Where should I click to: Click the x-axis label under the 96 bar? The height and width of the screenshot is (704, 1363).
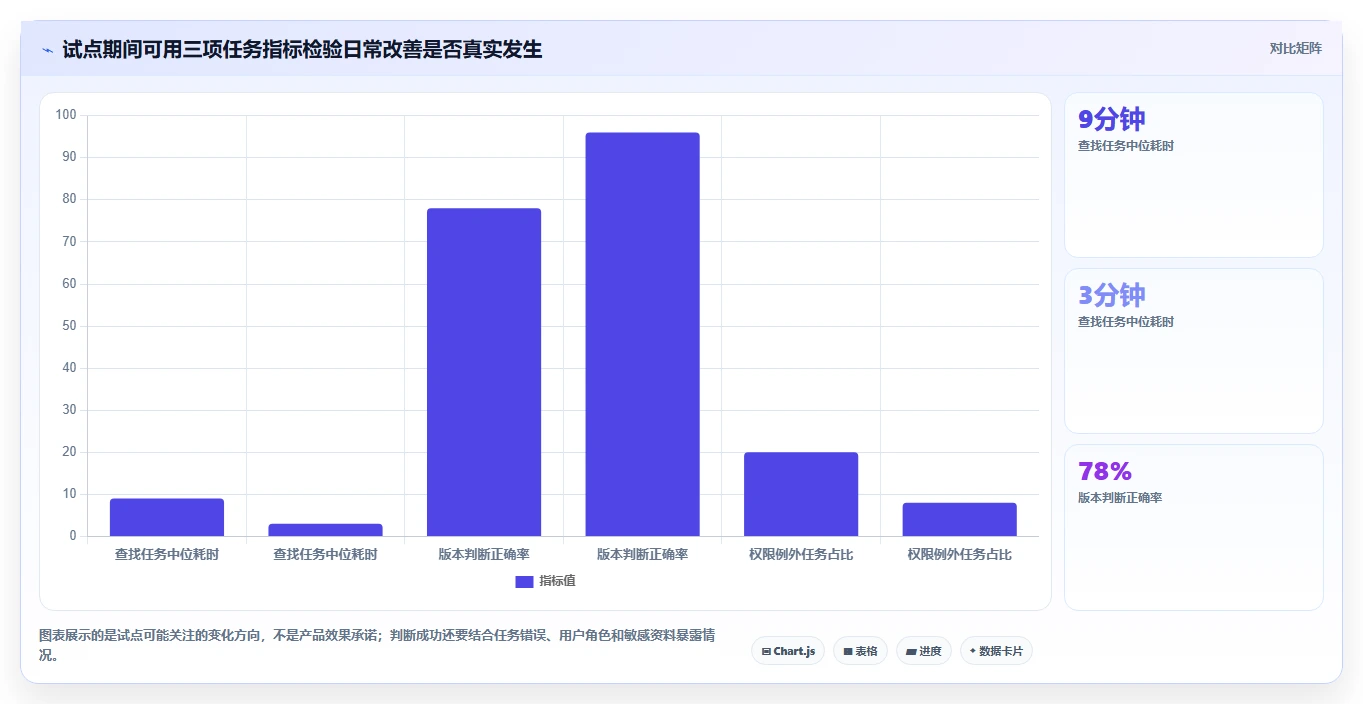click(642, 554)
